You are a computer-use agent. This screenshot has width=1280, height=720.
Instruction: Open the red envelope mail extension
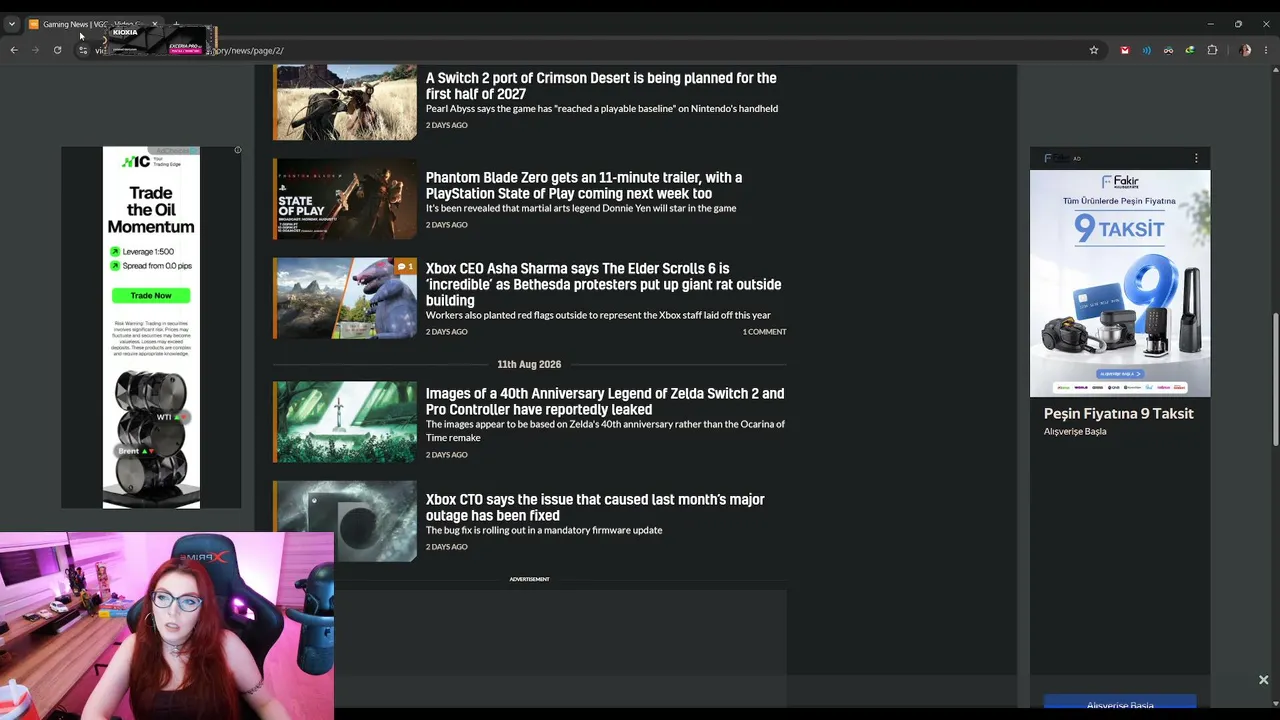[x=1125, y=50]
